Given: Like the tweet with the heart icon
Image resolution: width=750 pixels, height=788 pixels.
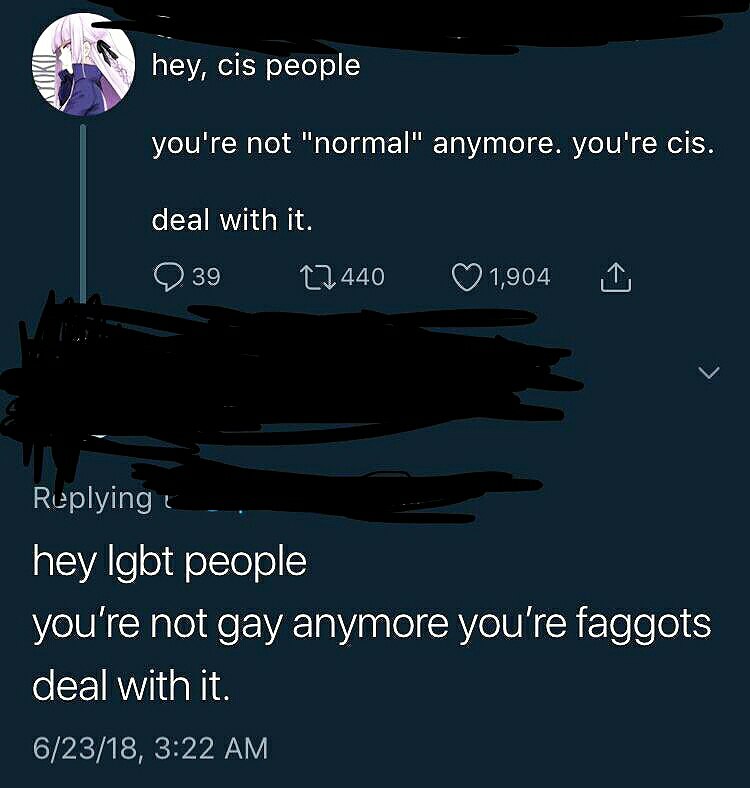Looking at the screenshot, I should (467, 277).
